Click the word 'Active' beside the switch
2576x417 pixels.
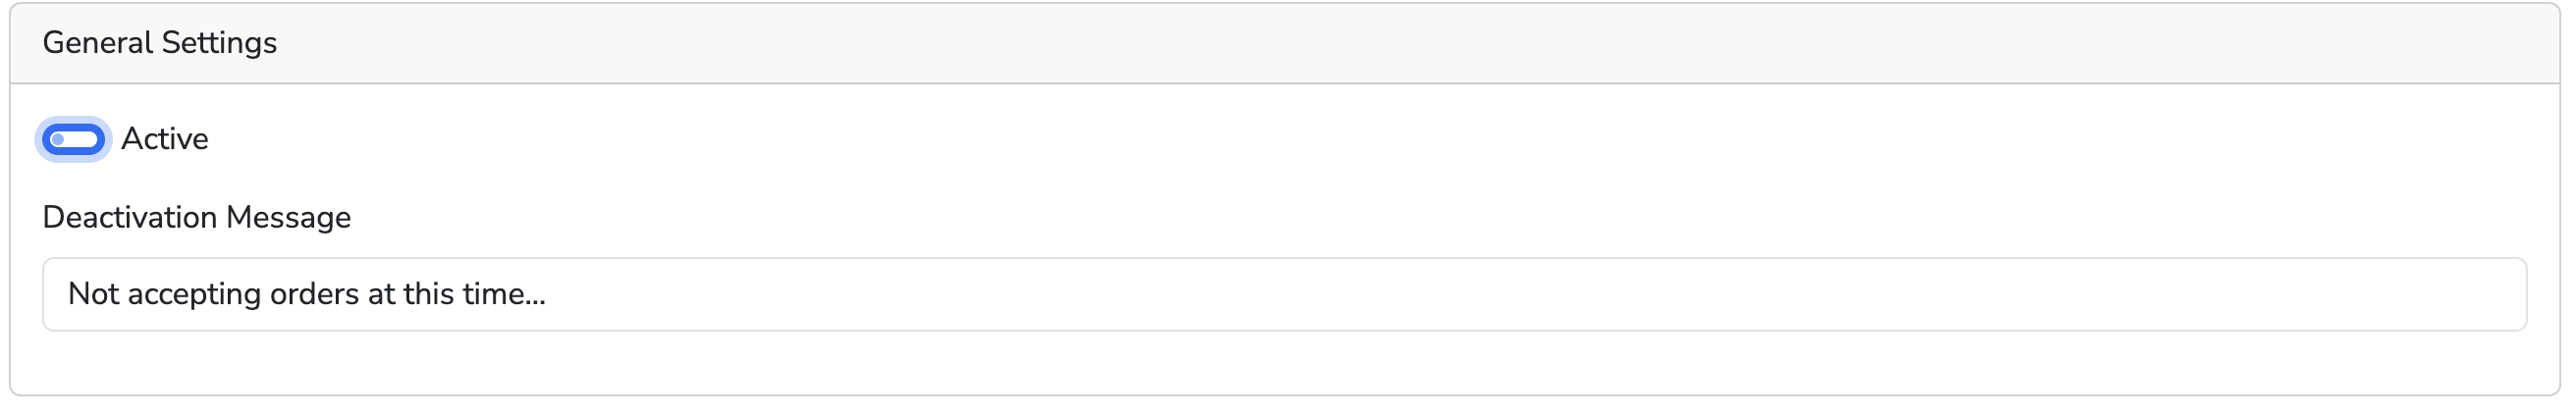(164, 139)
